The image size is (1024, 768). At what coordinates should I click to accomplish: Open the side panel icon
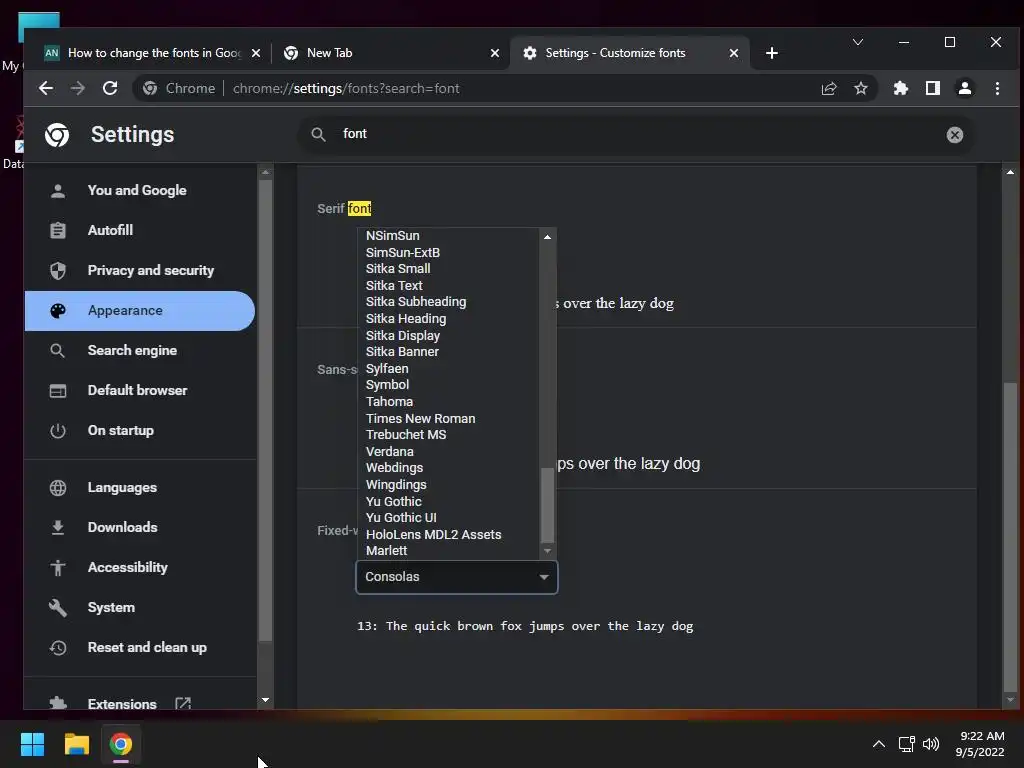click(x=933, y=88)
